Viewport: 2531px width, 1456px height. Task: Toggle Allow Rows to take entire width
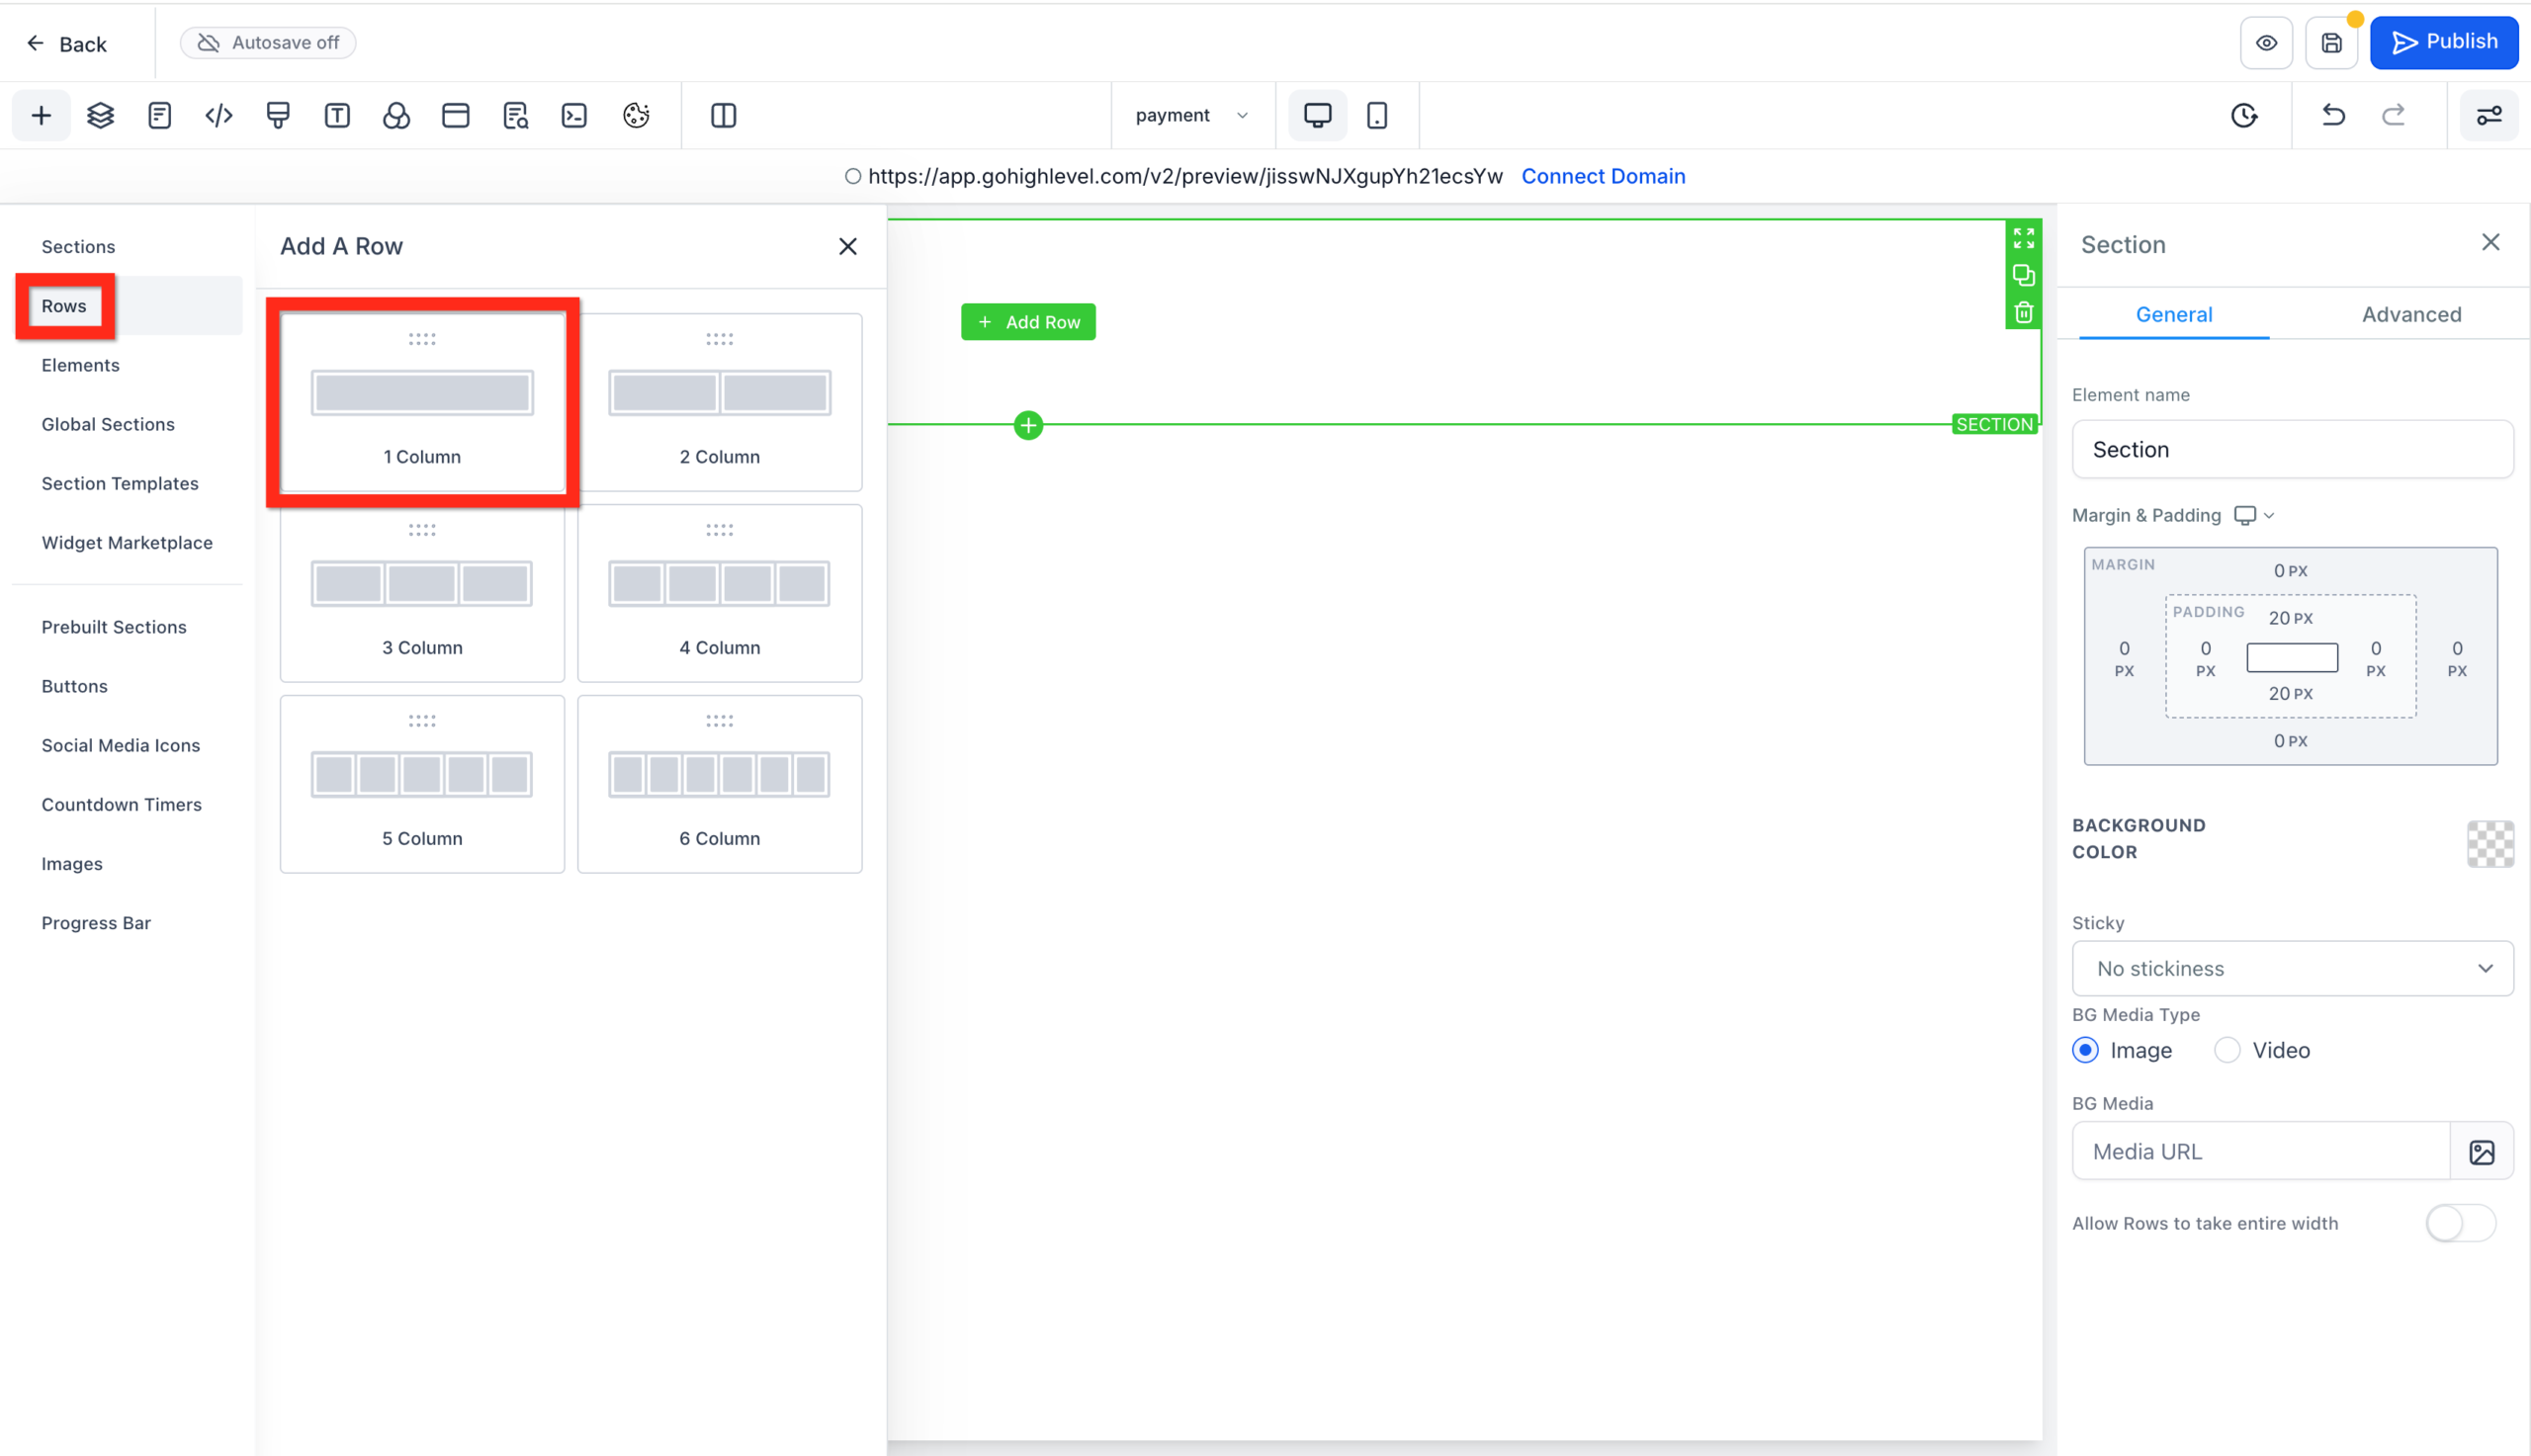coord(2461,1222)
